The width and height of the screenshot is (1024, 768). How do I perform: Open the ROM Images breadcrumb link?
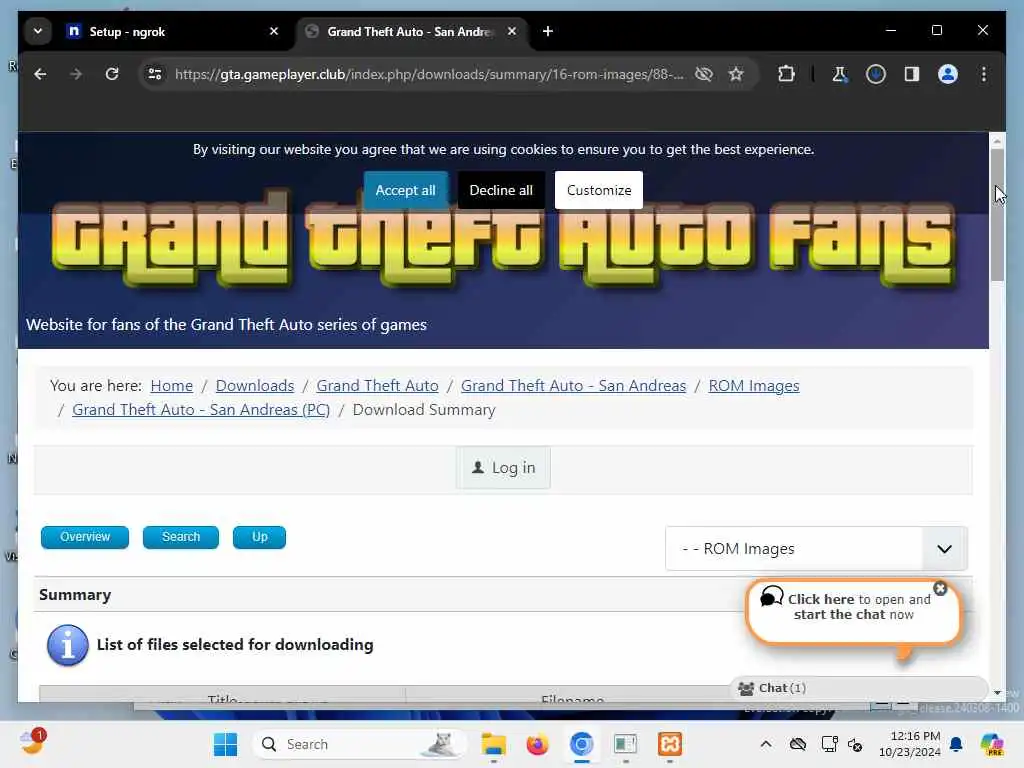[x=754, y=386]
